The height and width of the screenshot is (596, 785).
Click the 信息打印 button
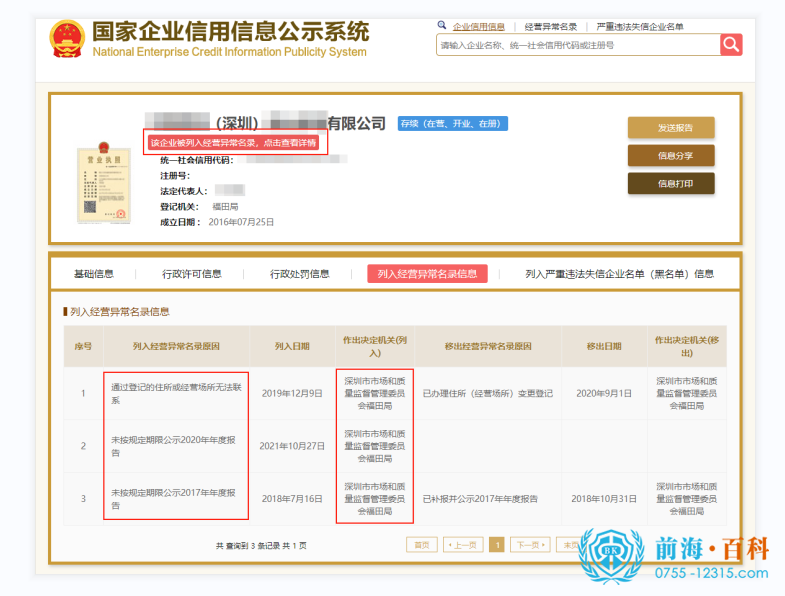click(671, 183)
